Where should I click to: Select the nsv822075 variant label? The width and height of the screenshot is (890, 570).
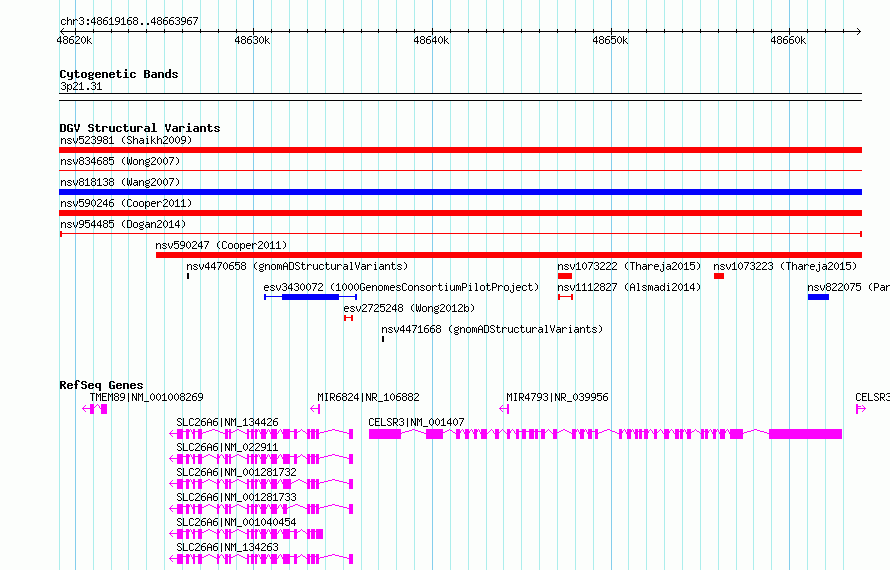pos(848,287)
